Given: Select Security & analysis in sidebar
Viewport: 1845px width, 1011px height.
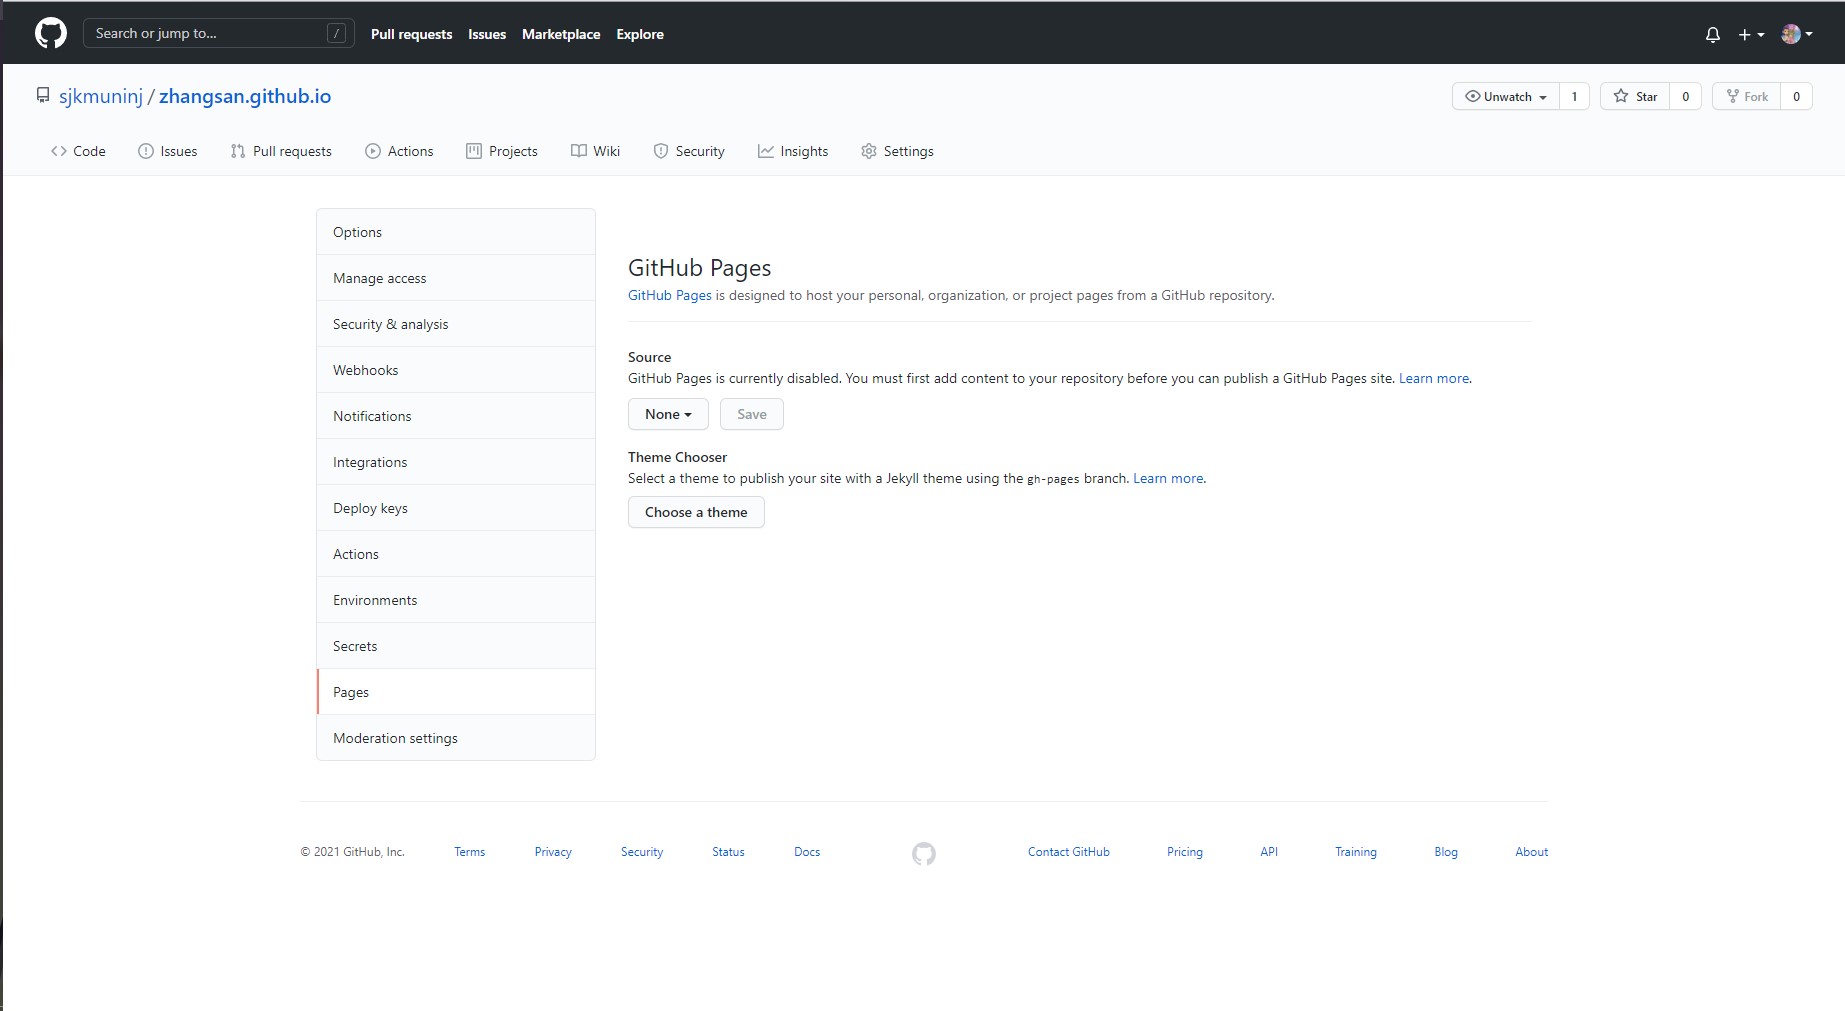Looking at the screenshot, I should tap(456, 324).
